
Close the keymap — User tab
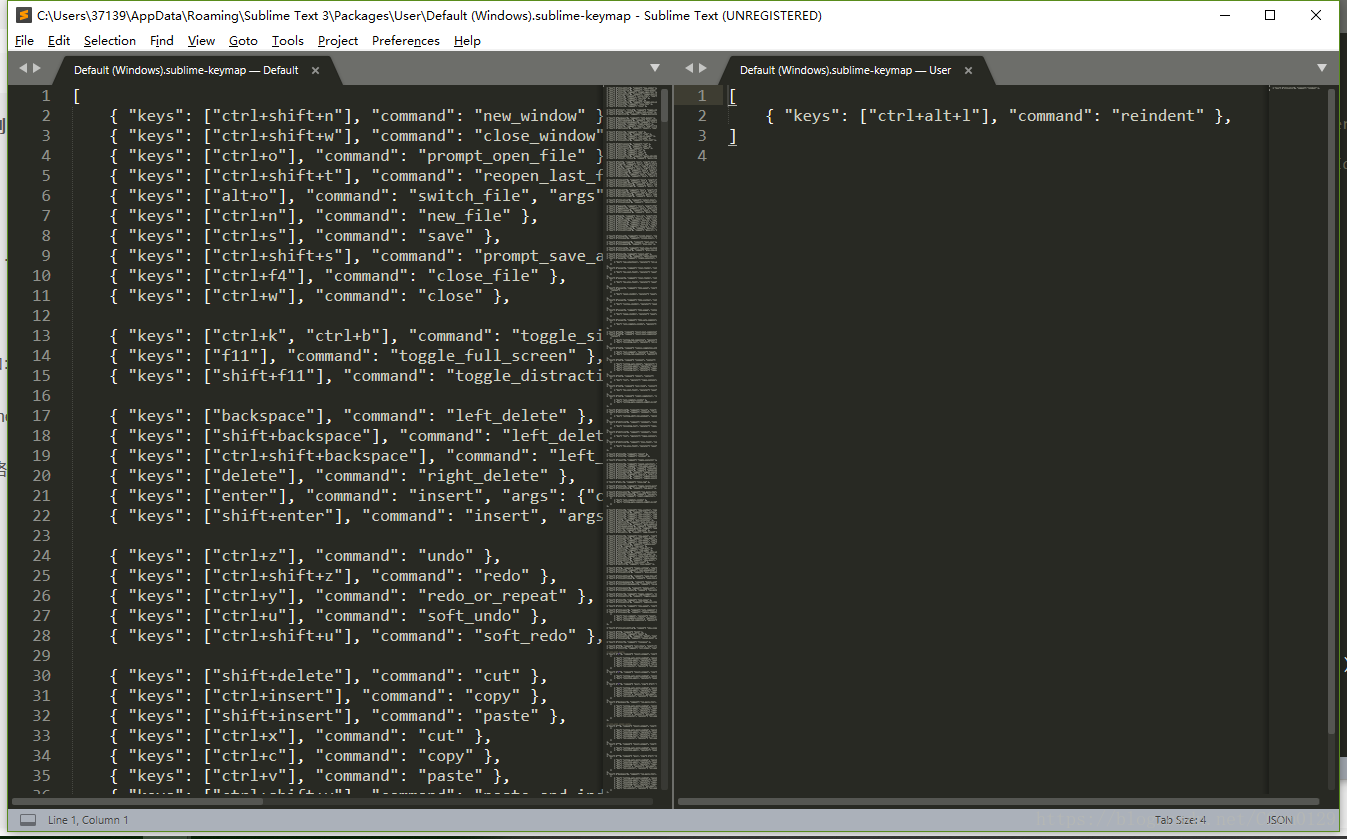[x=969, y=70]
